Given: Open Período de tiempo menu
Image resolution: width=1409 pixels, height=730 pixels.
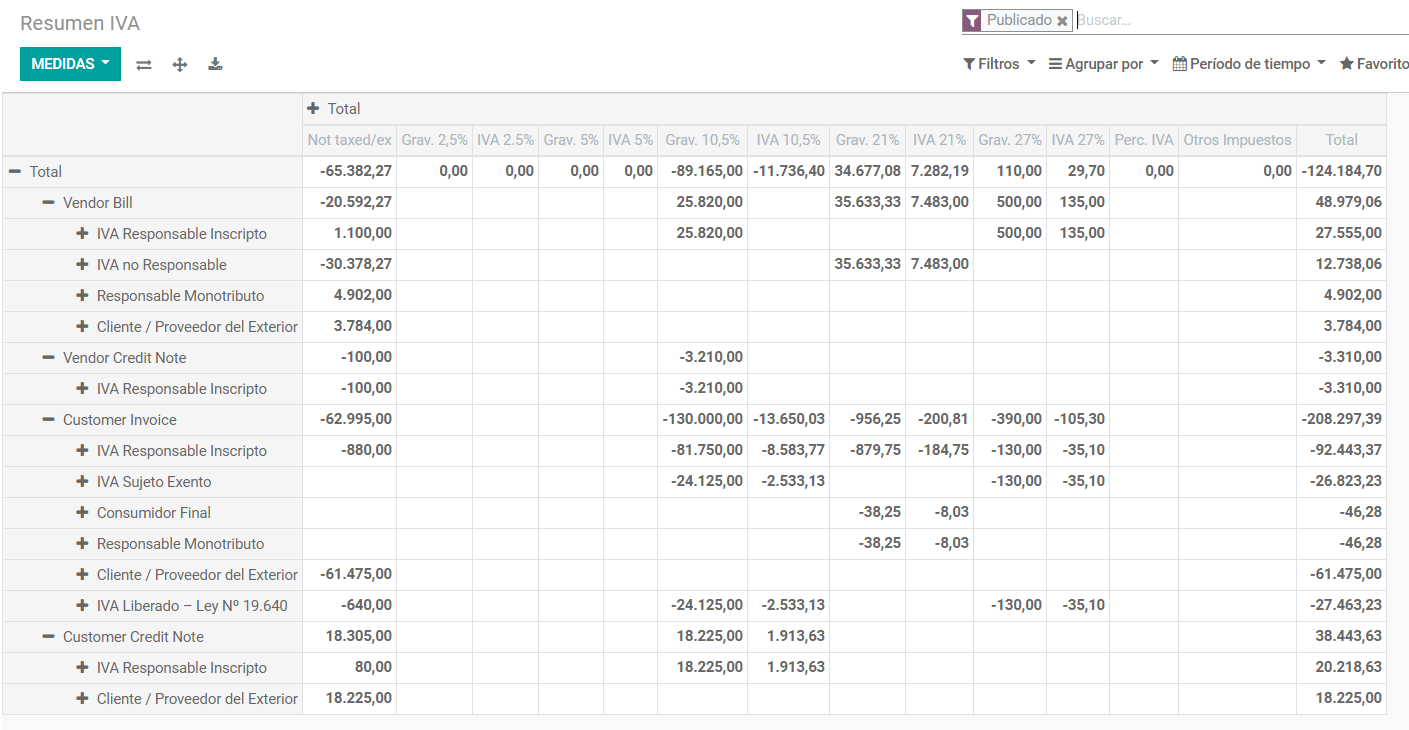Looking at the screenshot, I should 1248,64.
